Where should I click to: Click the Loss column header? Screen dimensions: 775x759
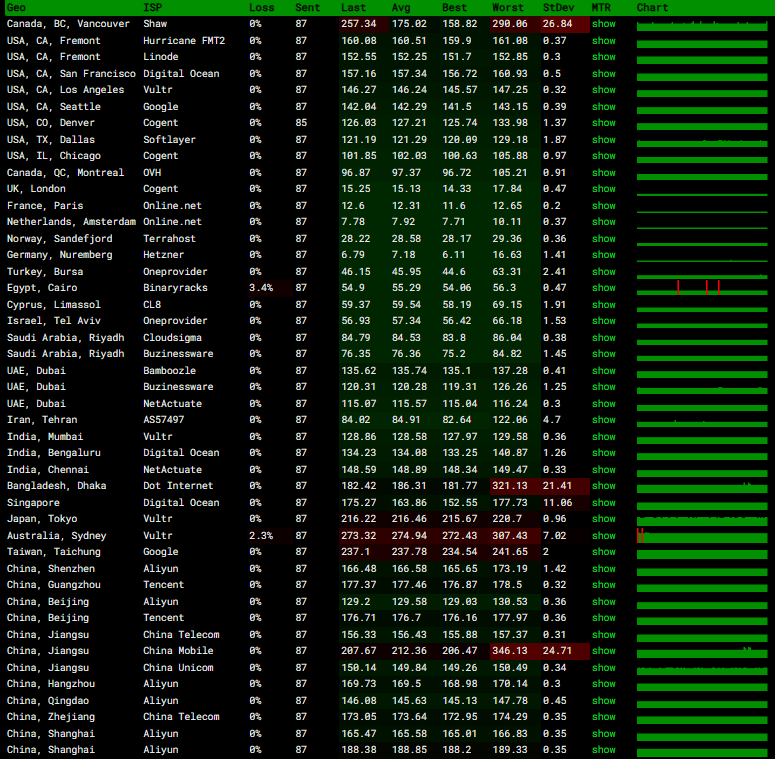pyautogui.click(x=261, y=7)
